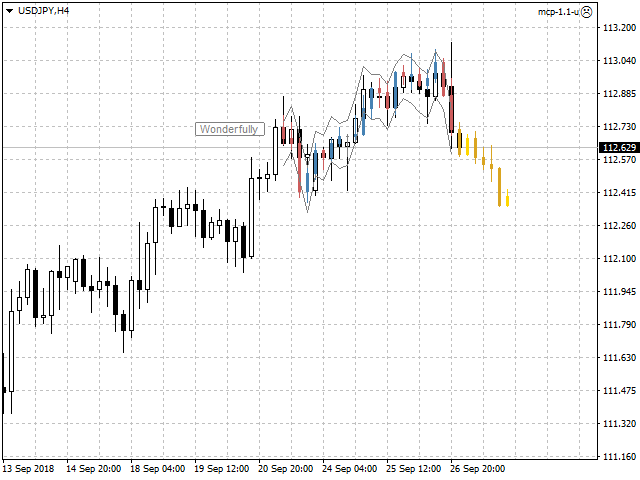The height and width of the screenshot is (480, 640).
Task: Click the triangle arrow beside USDJPY,H4
Action: 10,10
